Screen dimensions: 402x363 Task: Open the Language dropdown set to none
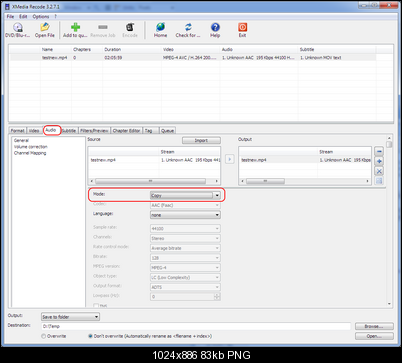click(x=185, y=215)
